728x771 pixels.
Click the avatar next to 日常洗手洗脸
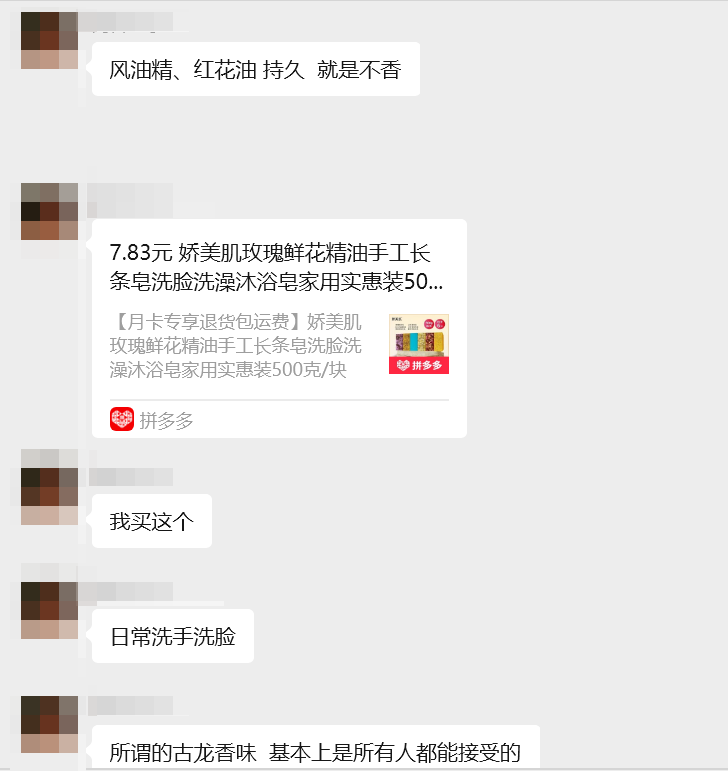(49, 611)
